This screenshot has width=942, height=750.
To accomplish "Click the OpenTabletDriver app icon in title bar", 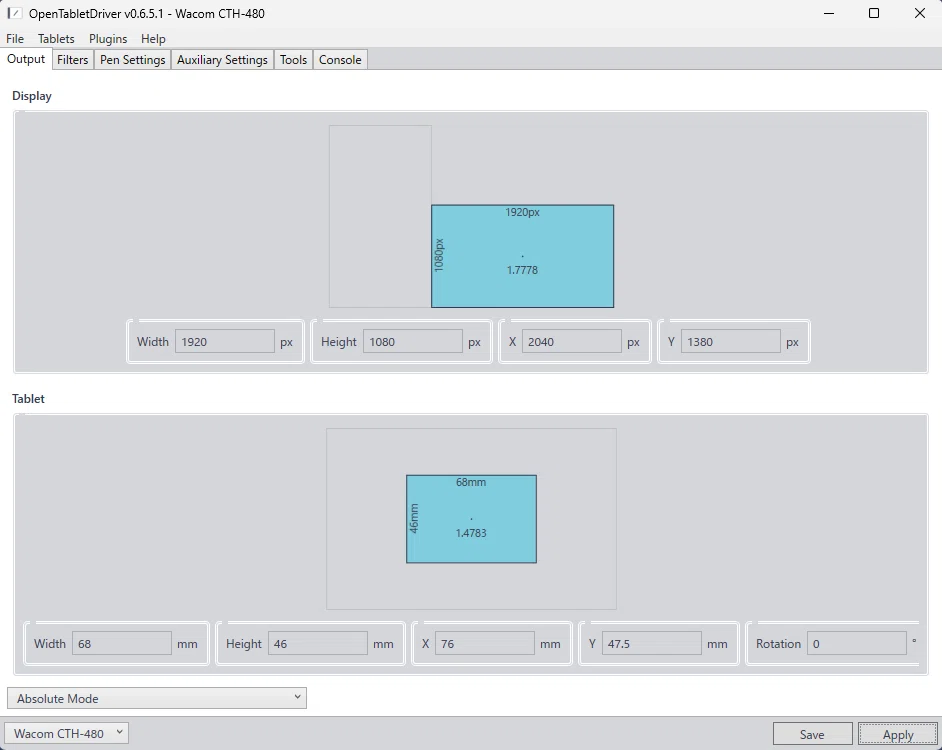I will (x=15, y=13).
